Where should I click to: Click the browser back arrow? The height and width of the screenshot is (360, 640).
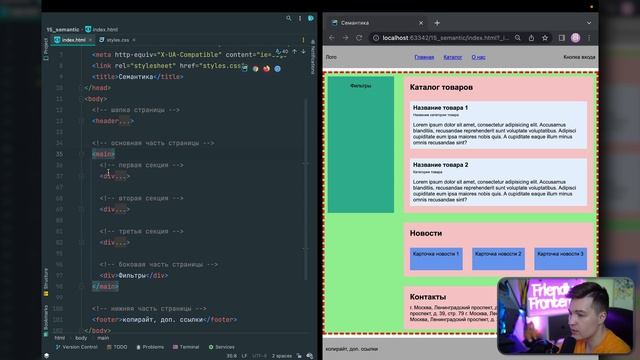click(x=332, y=38)
